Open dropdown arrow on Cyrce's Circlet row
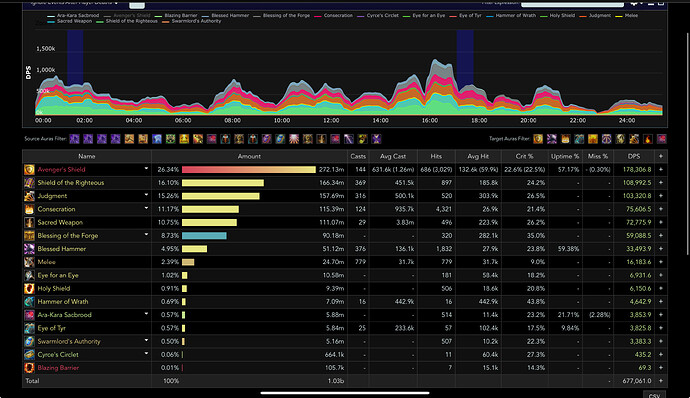The width and height of the screenshot is (690, 398). (146, 354)
